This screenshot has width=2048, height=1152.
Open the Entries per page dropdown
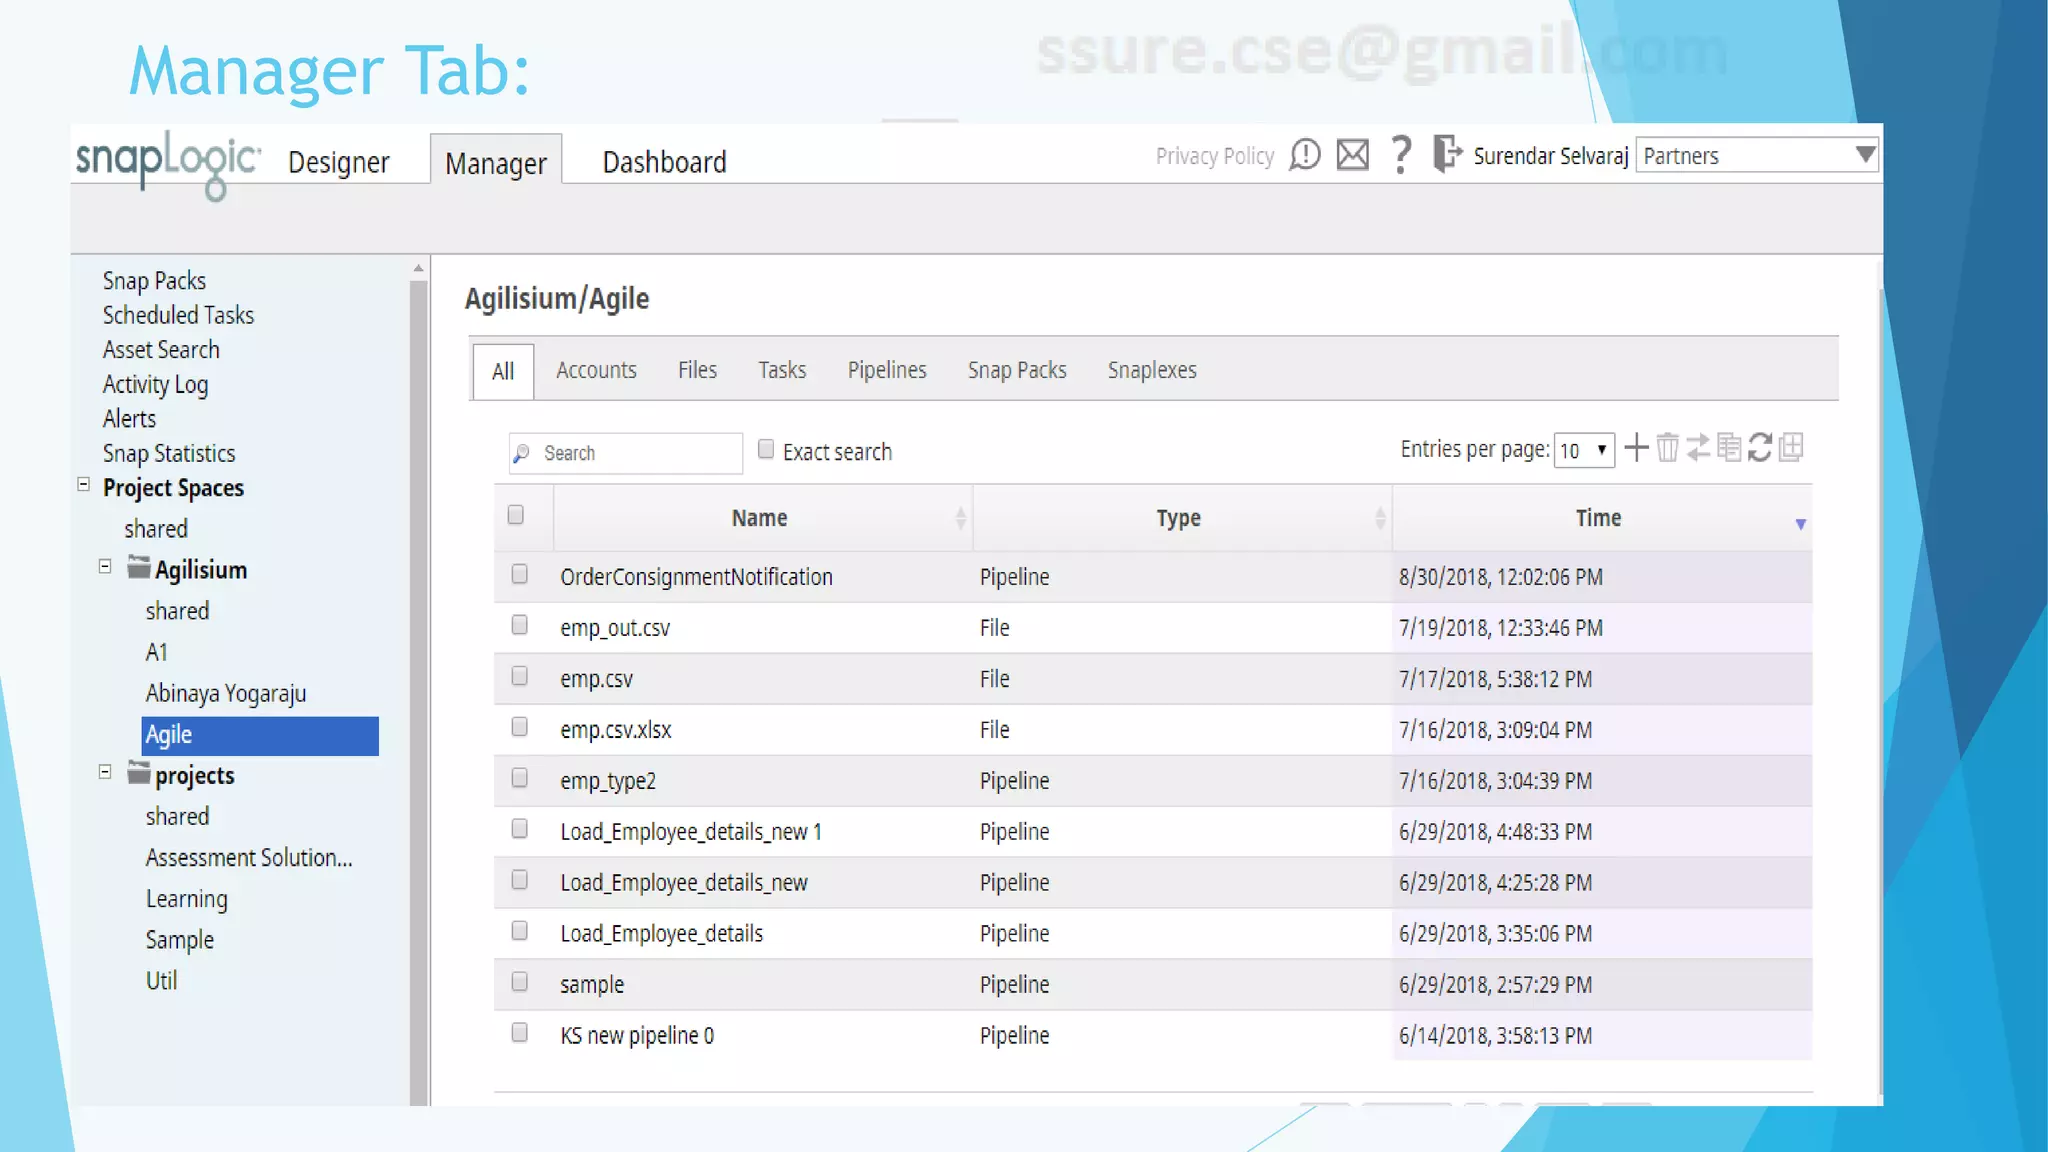coord(1584,450)
